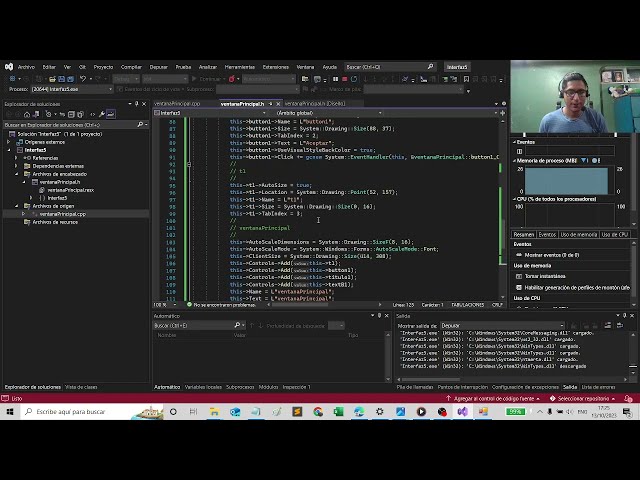Open the Mostrar salida de Depurar dropdown
Image resolution: width=640 pixels, height=480 pixels.
click(x=502, y=326)
